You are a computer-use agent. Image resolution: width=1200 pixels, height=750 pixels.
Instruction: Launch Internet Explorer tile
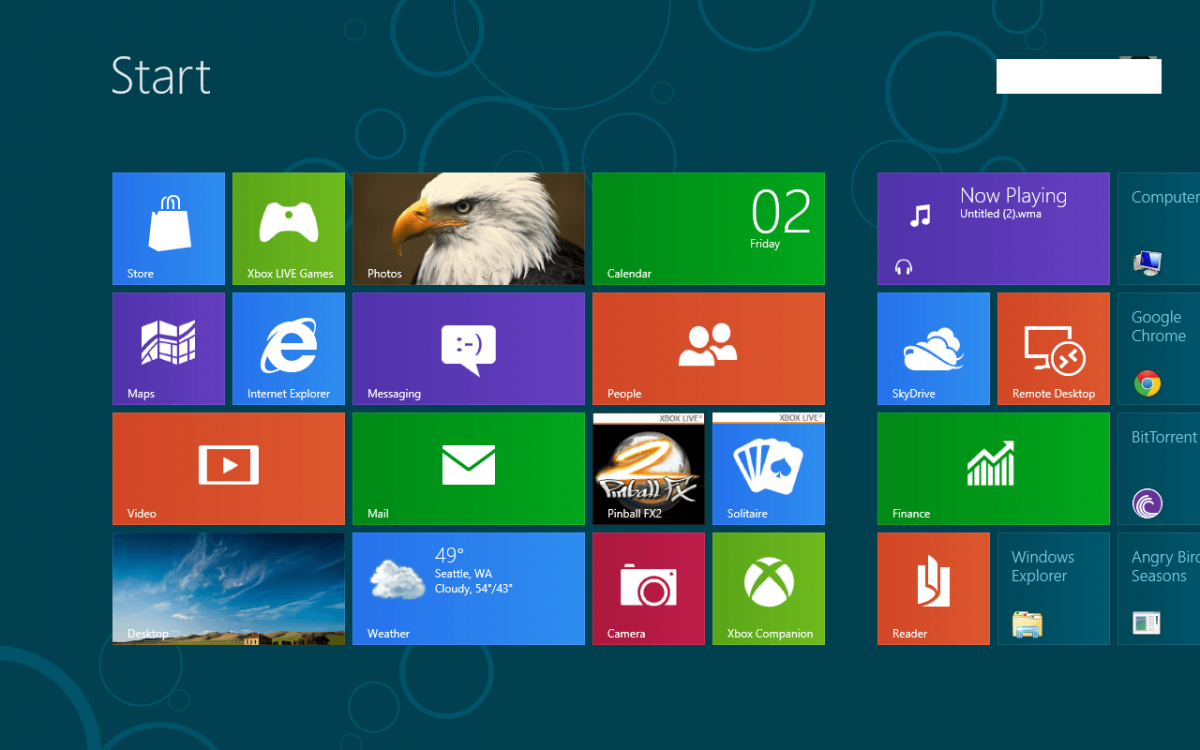[288, 348]
